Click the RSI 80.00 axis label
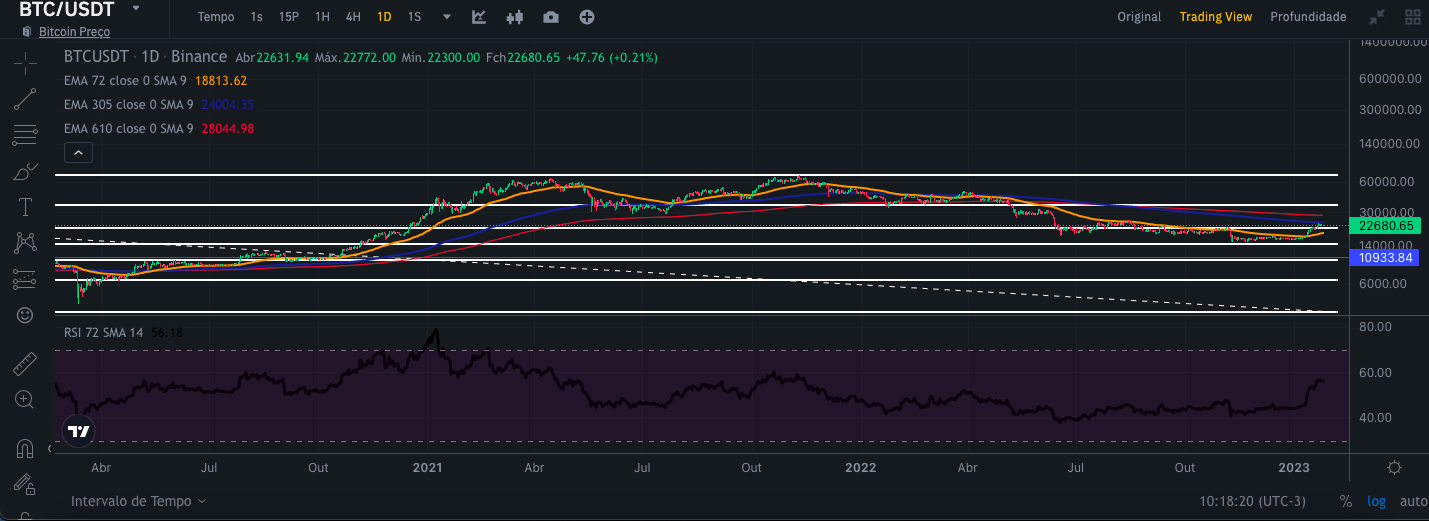This screenshot has width=1429, height=521. tap(1376, 327)
